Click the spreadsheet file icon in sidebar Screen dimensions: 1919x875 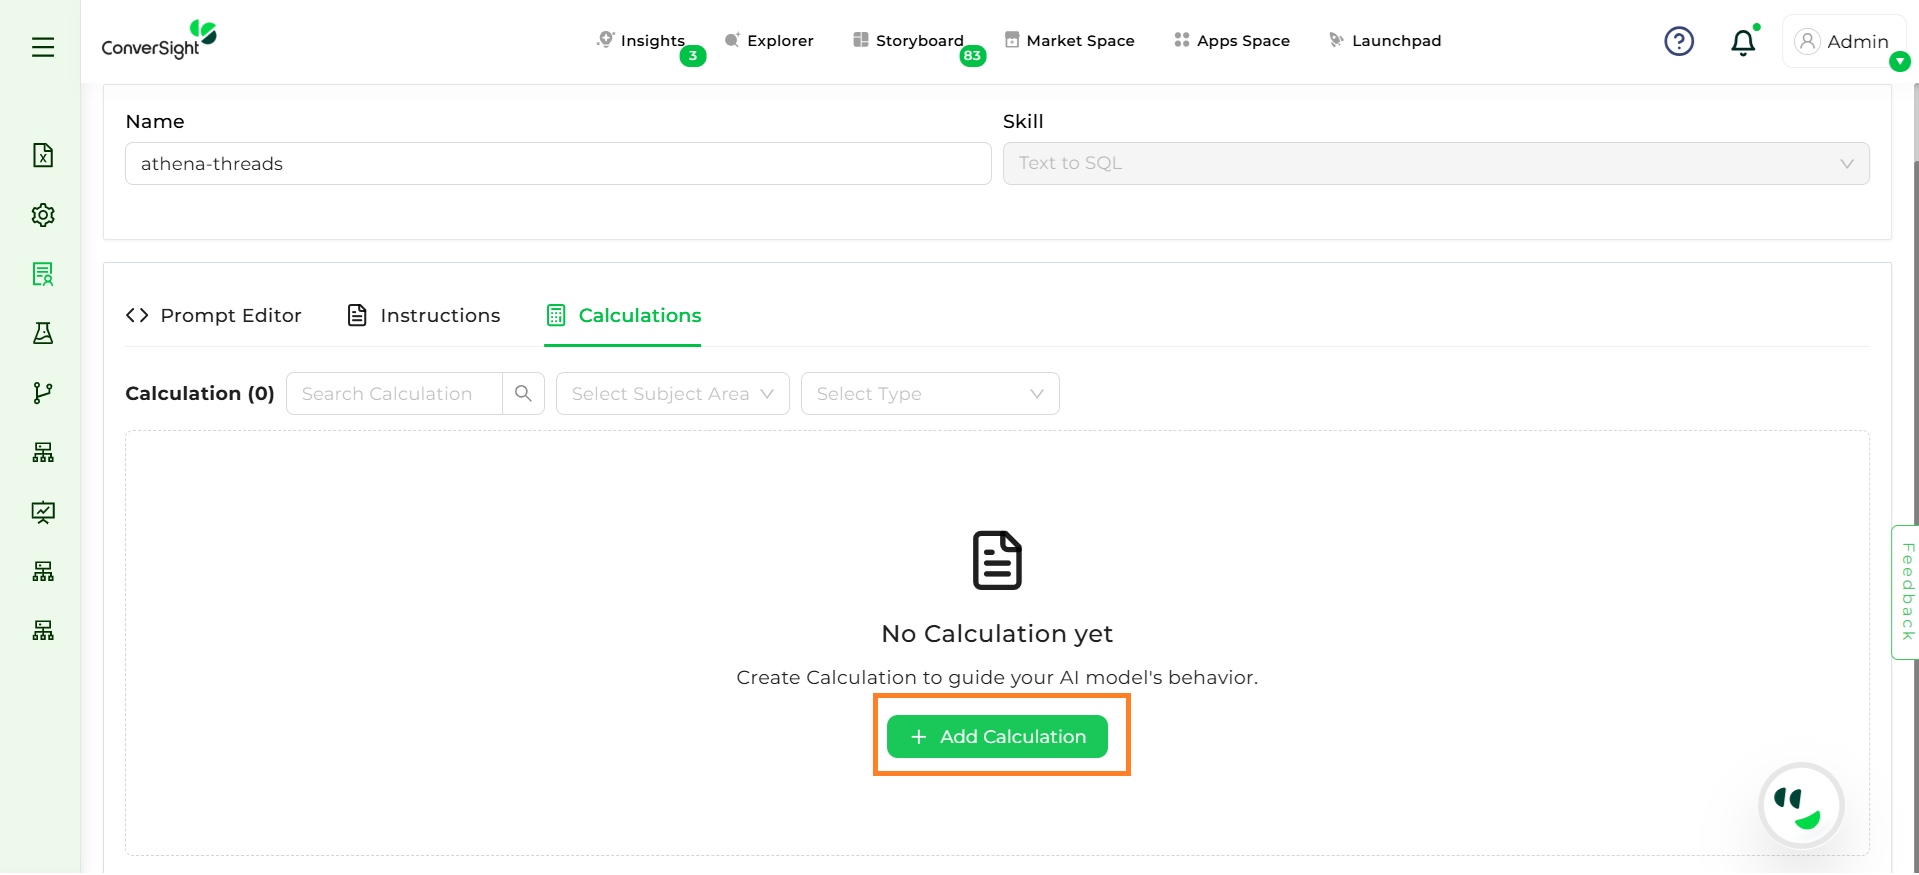pos(43,155)
